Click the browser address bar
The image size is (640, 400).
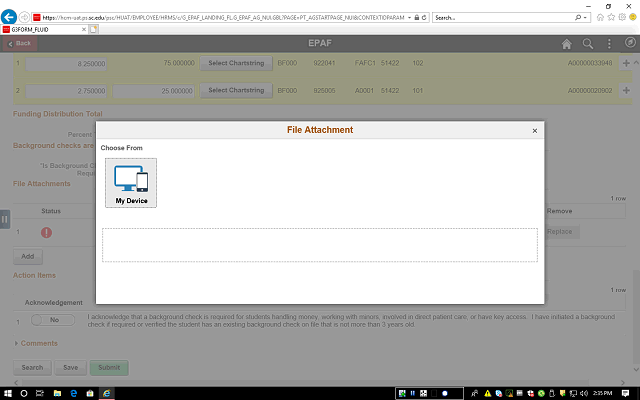pyautogui.click(x=223, y=18)
